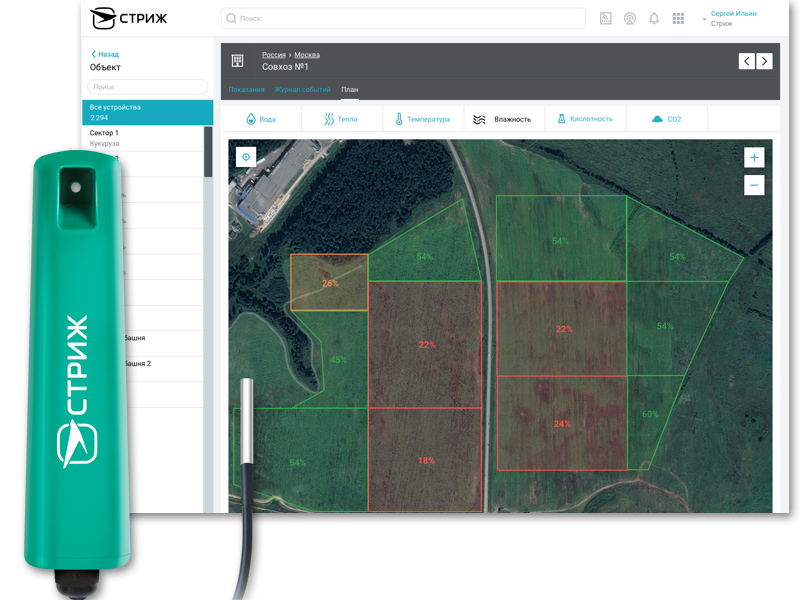Go to next object arrow

[764, 61]
